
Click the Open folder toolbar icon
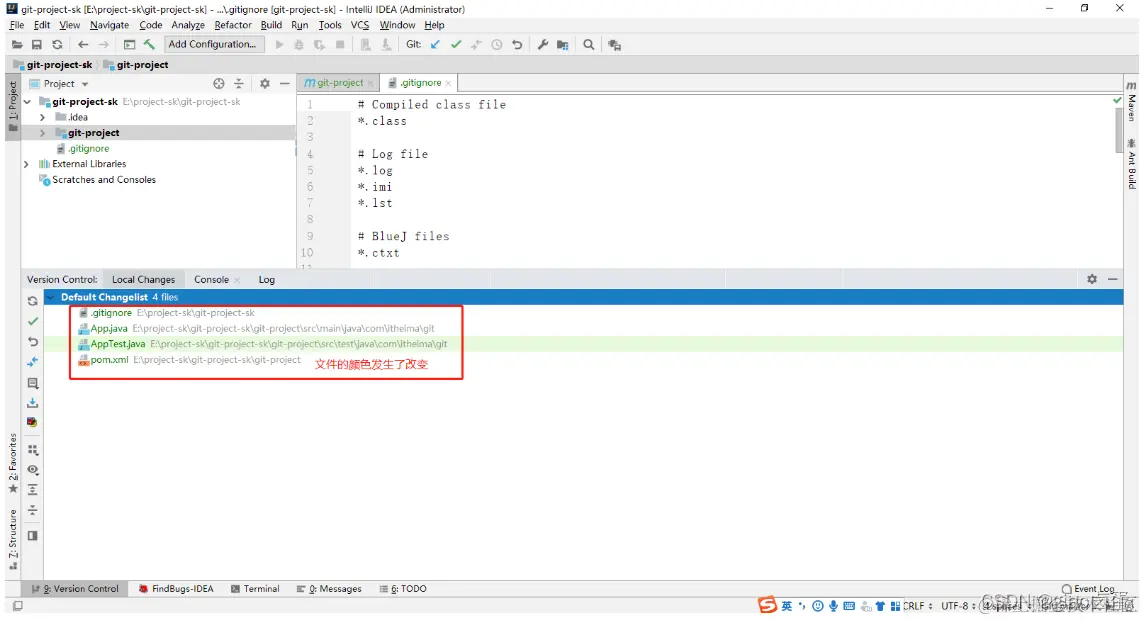click(17, 45)
